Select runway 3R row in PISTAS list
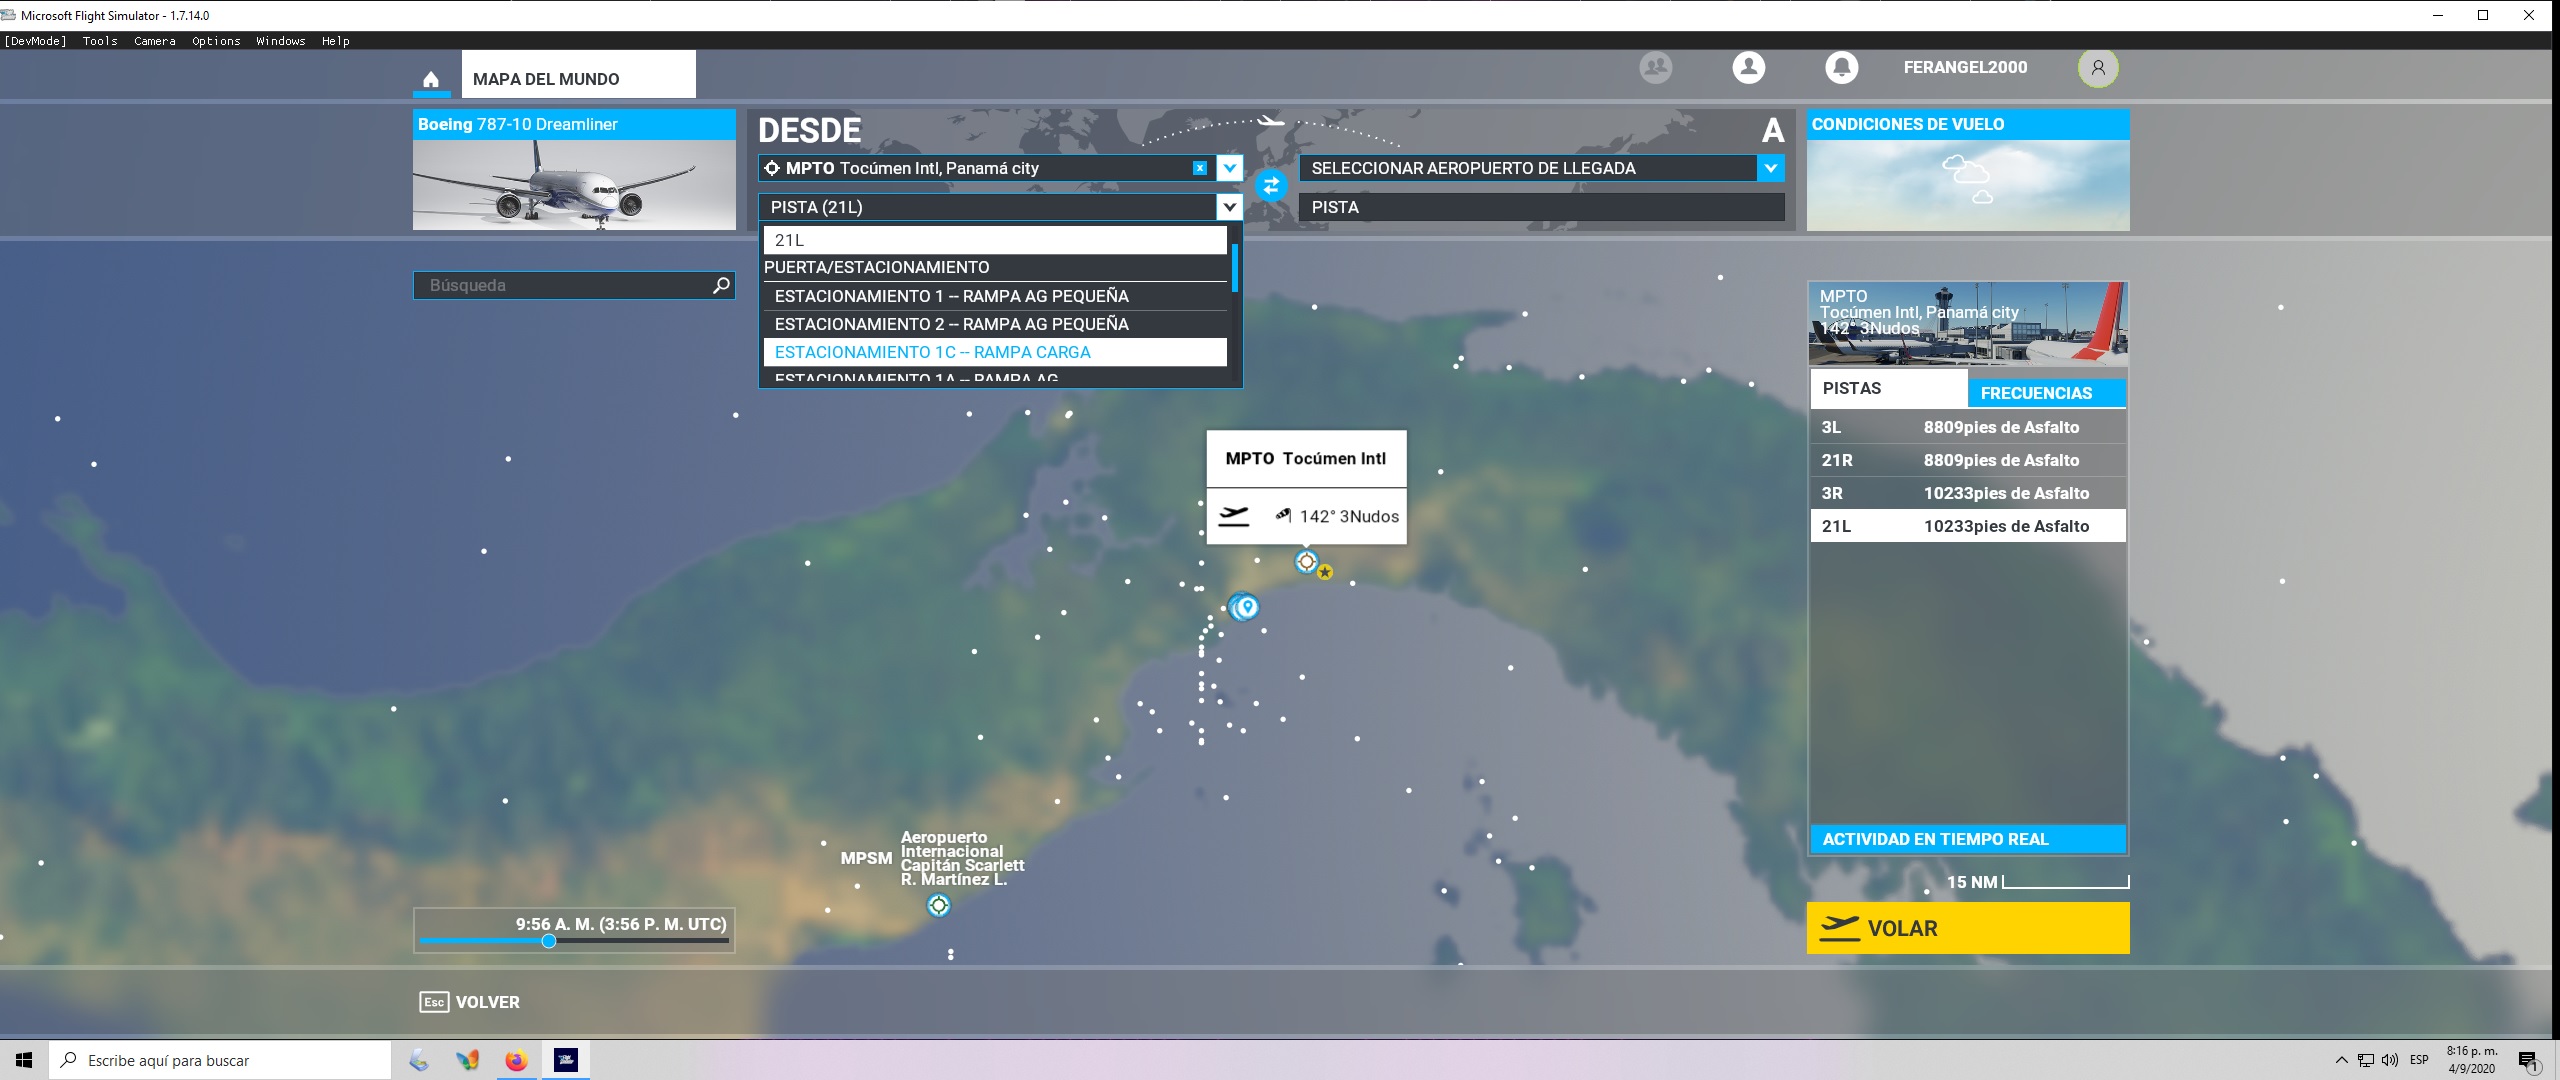Image resolution: width=2560 pixels, height=1080 pixels. pyautogui.click(x=1968, y=493)
